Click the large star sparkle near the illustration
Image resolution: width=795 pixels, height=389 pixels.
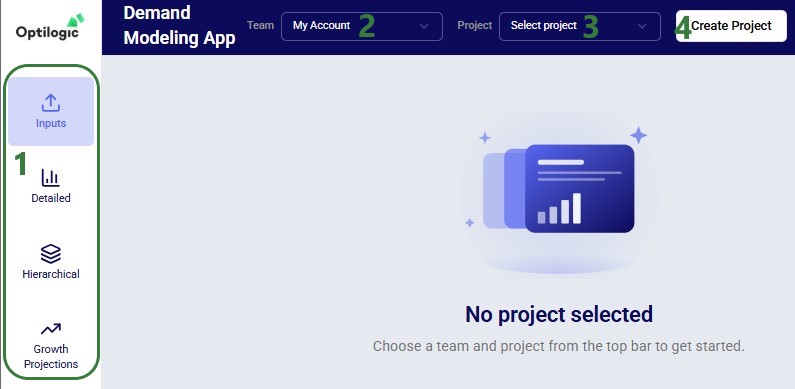pos(638,135)
